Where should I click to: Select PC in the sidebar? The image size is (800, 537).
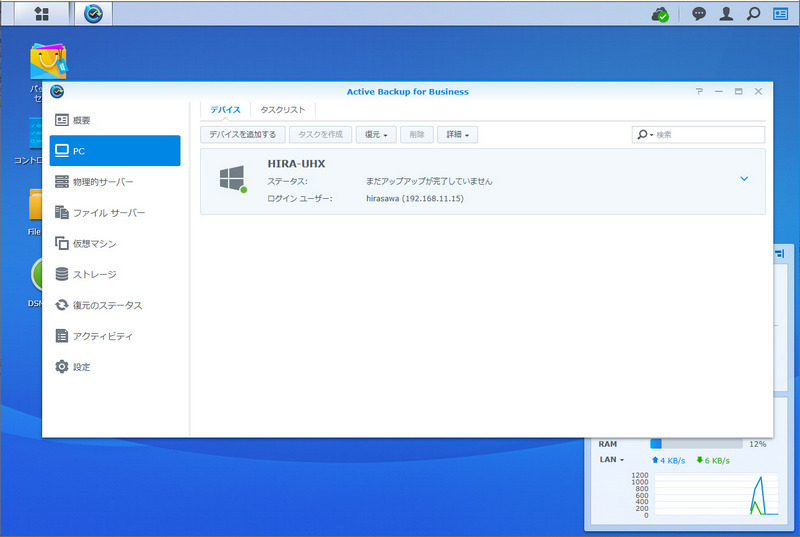(115, 151)
